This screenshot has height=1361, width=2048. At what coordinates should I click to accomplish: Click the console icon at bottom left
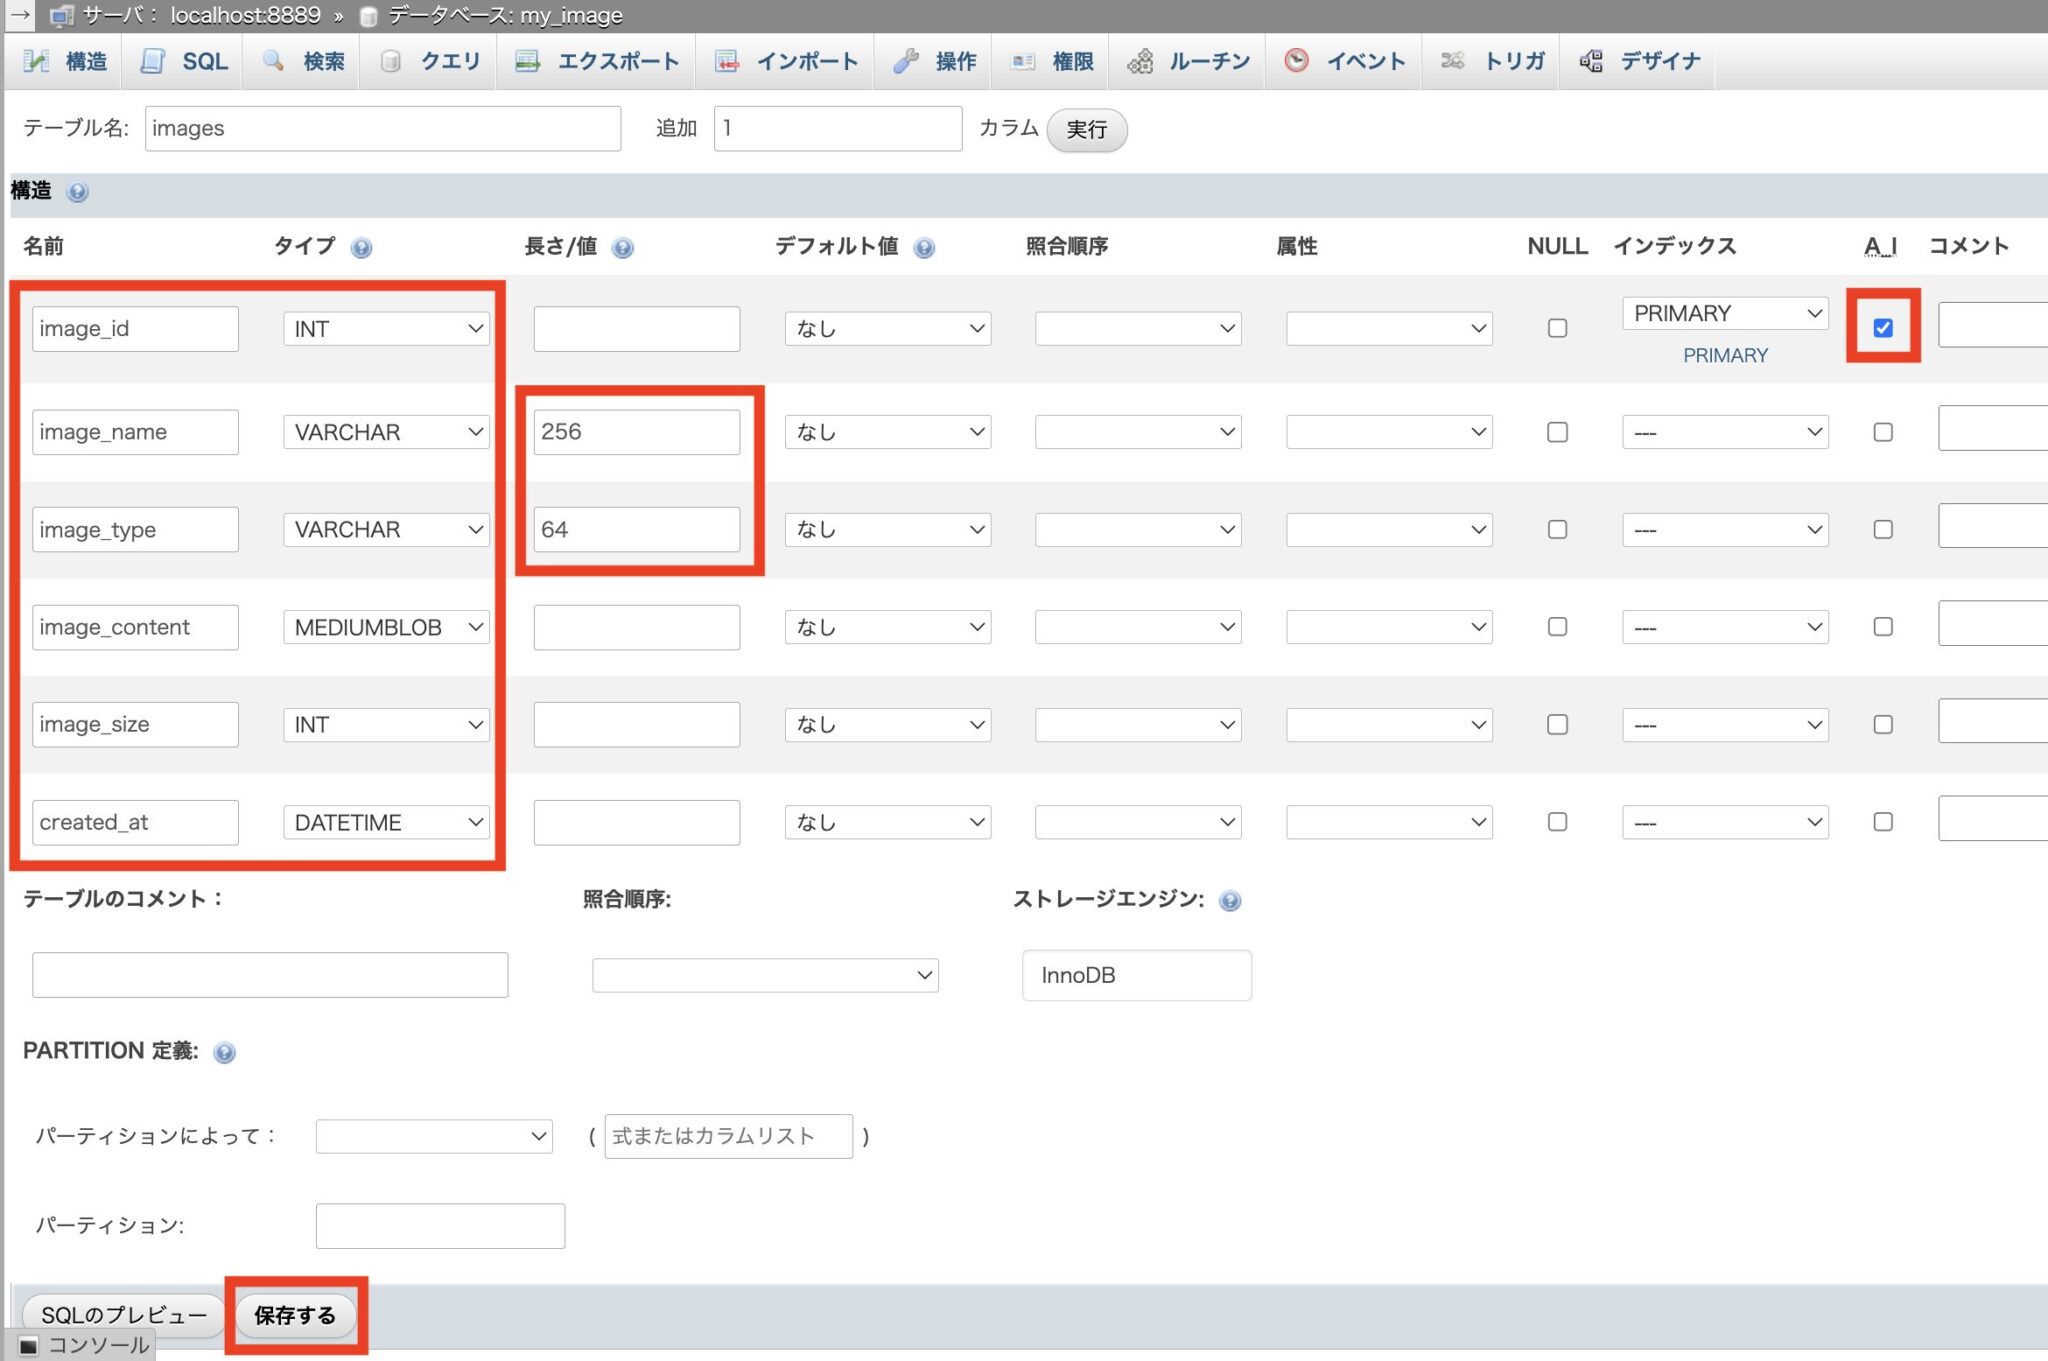(29, 1346)
